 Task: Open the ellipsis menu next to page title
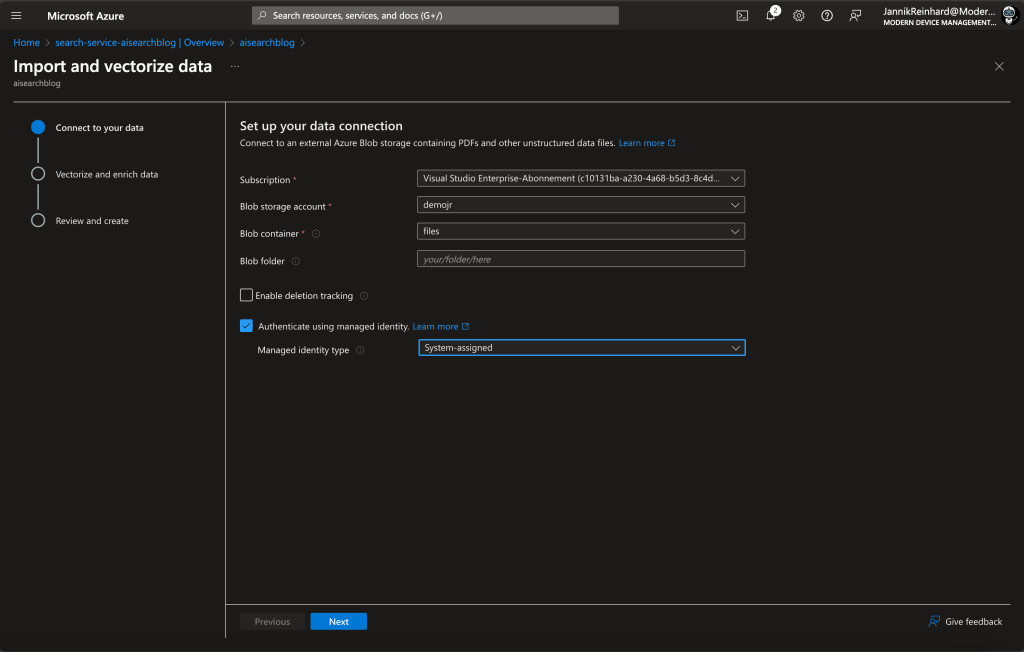[235, 66]
